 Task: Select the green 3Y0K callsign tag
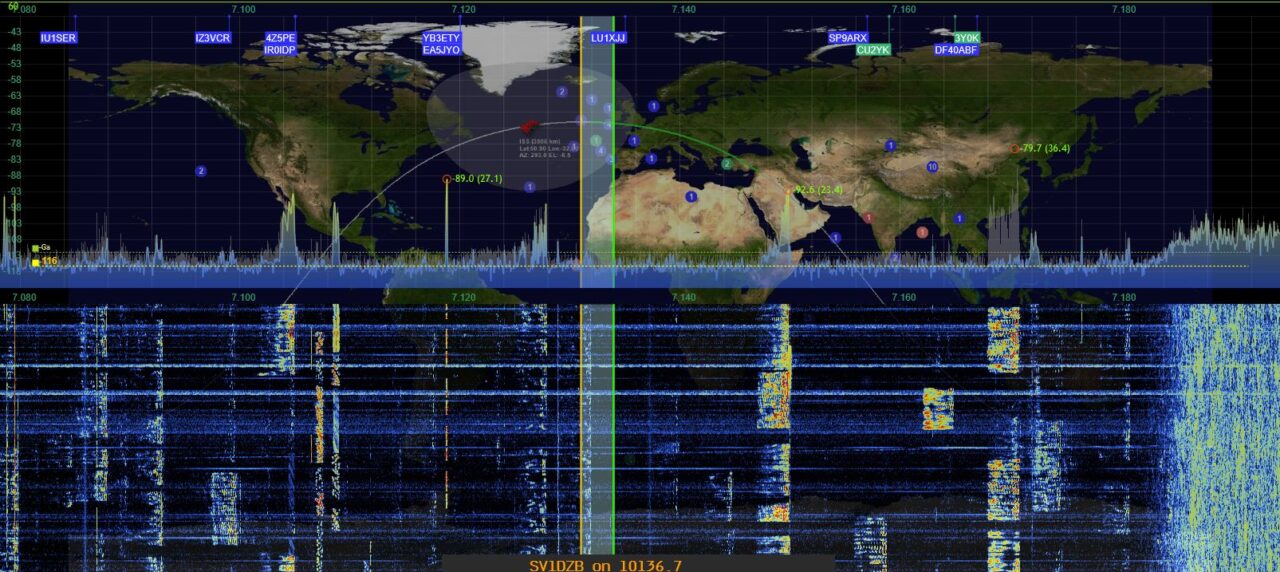click(966, 38)
